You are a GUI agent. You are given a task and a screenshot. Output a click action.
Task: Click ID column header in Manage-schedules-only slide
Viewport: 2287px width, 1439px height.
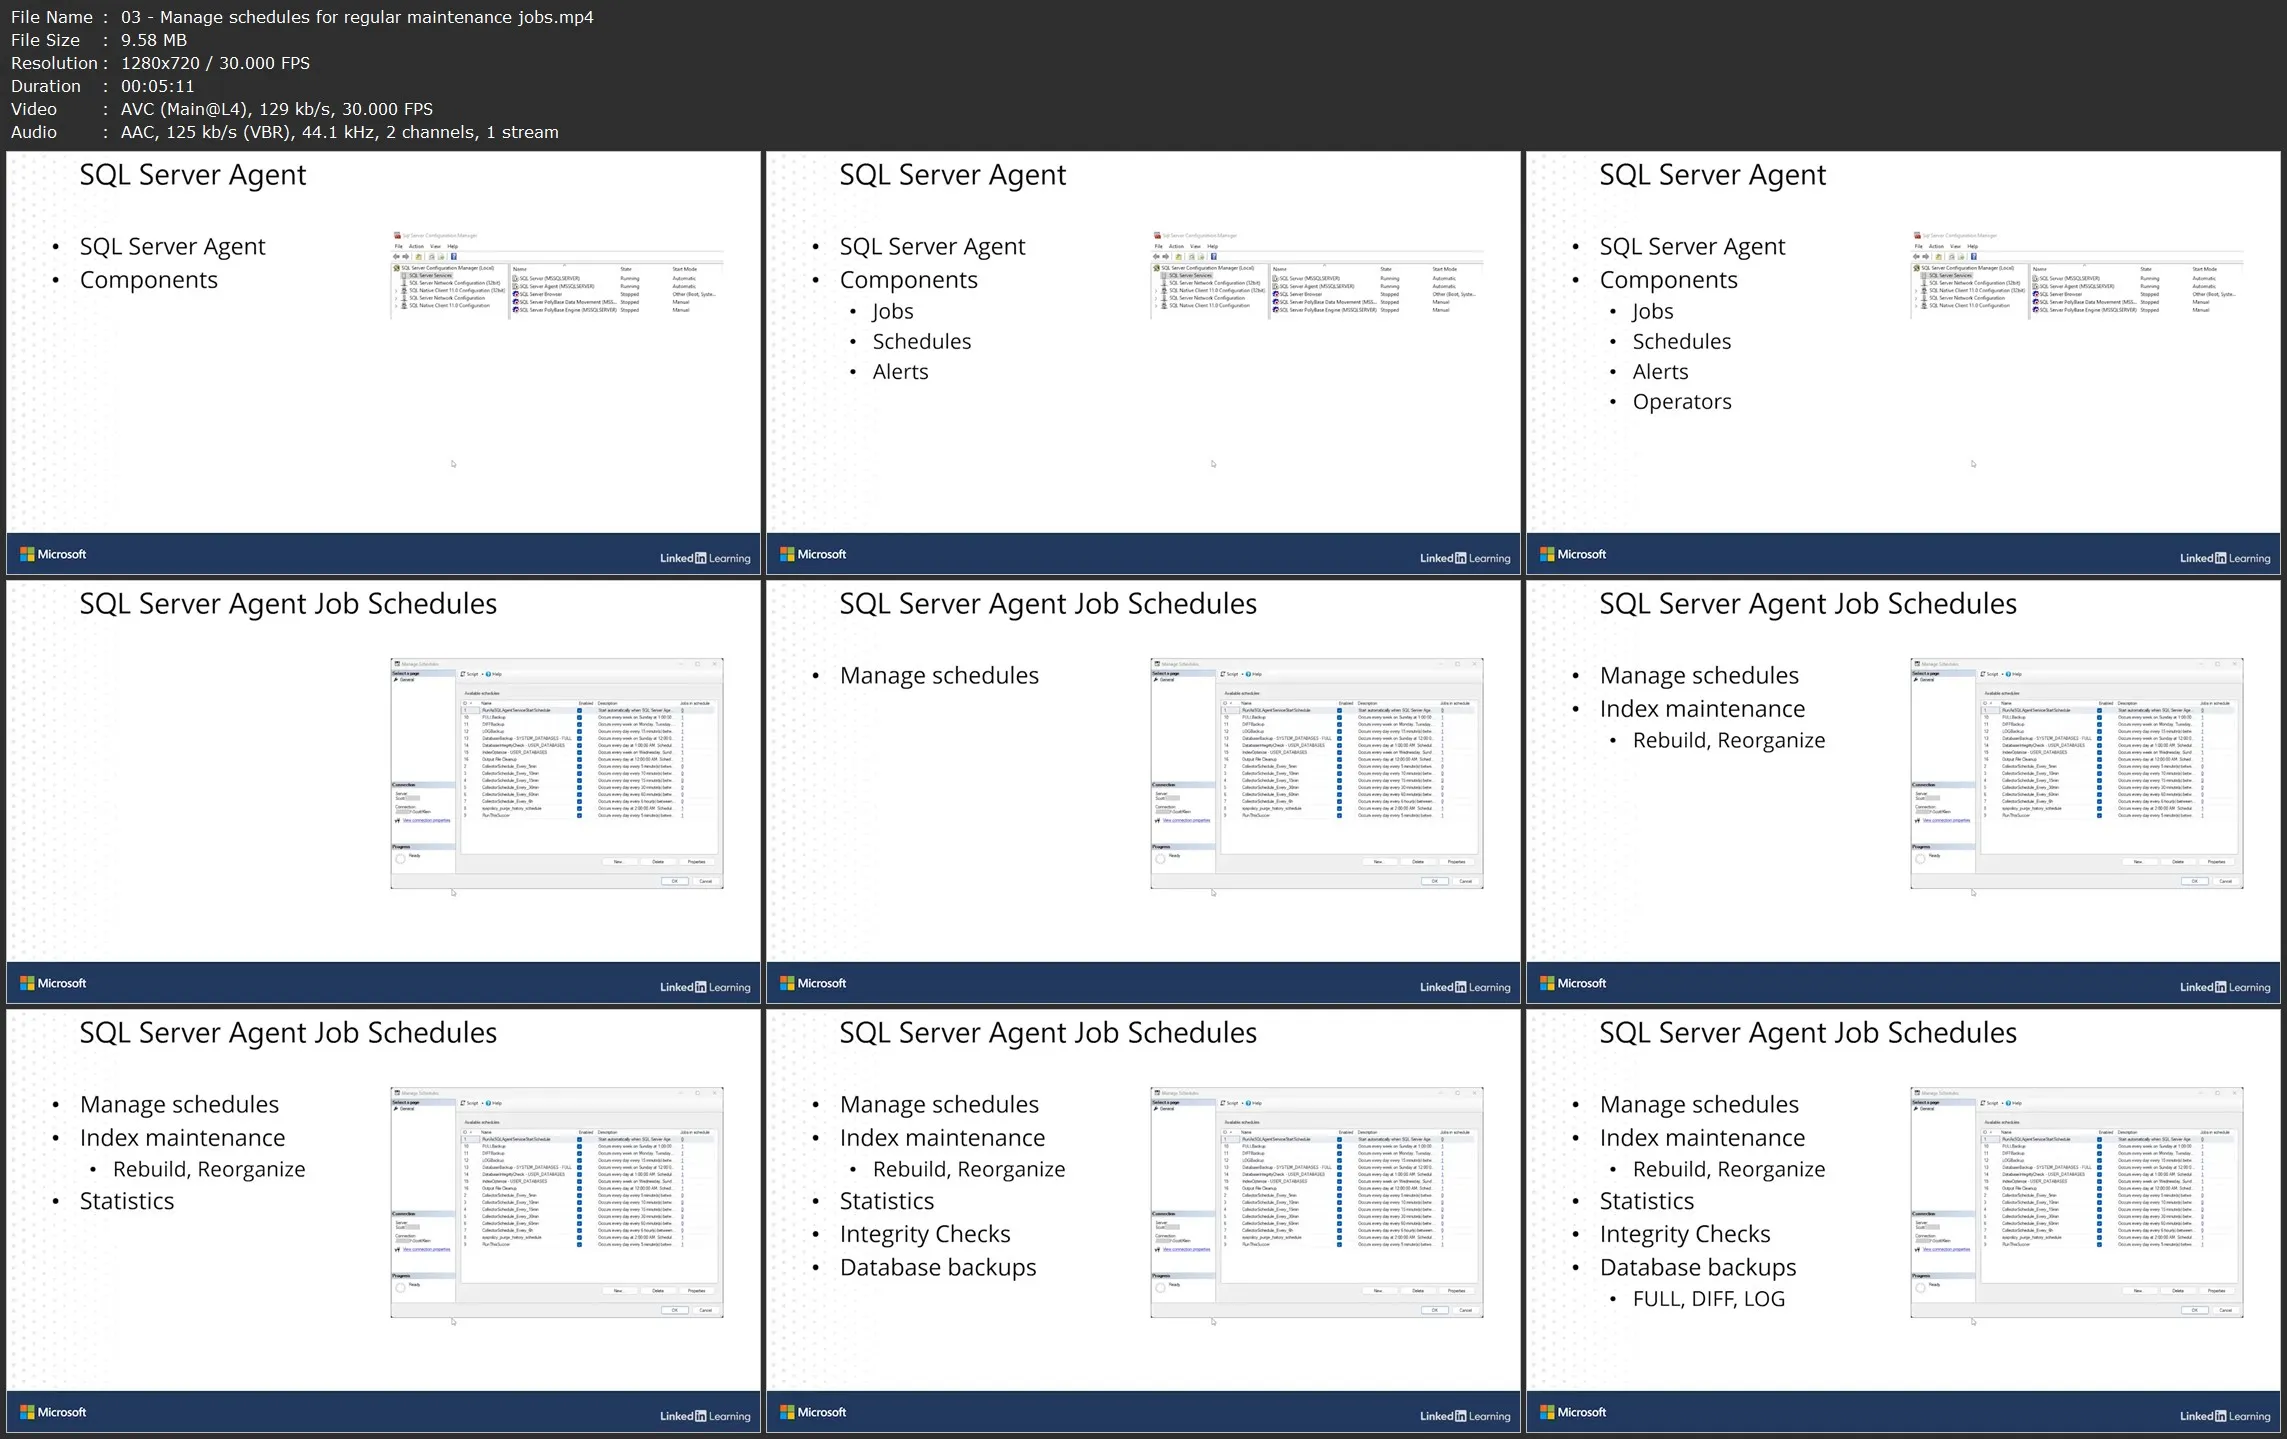tap(1225, 703)
